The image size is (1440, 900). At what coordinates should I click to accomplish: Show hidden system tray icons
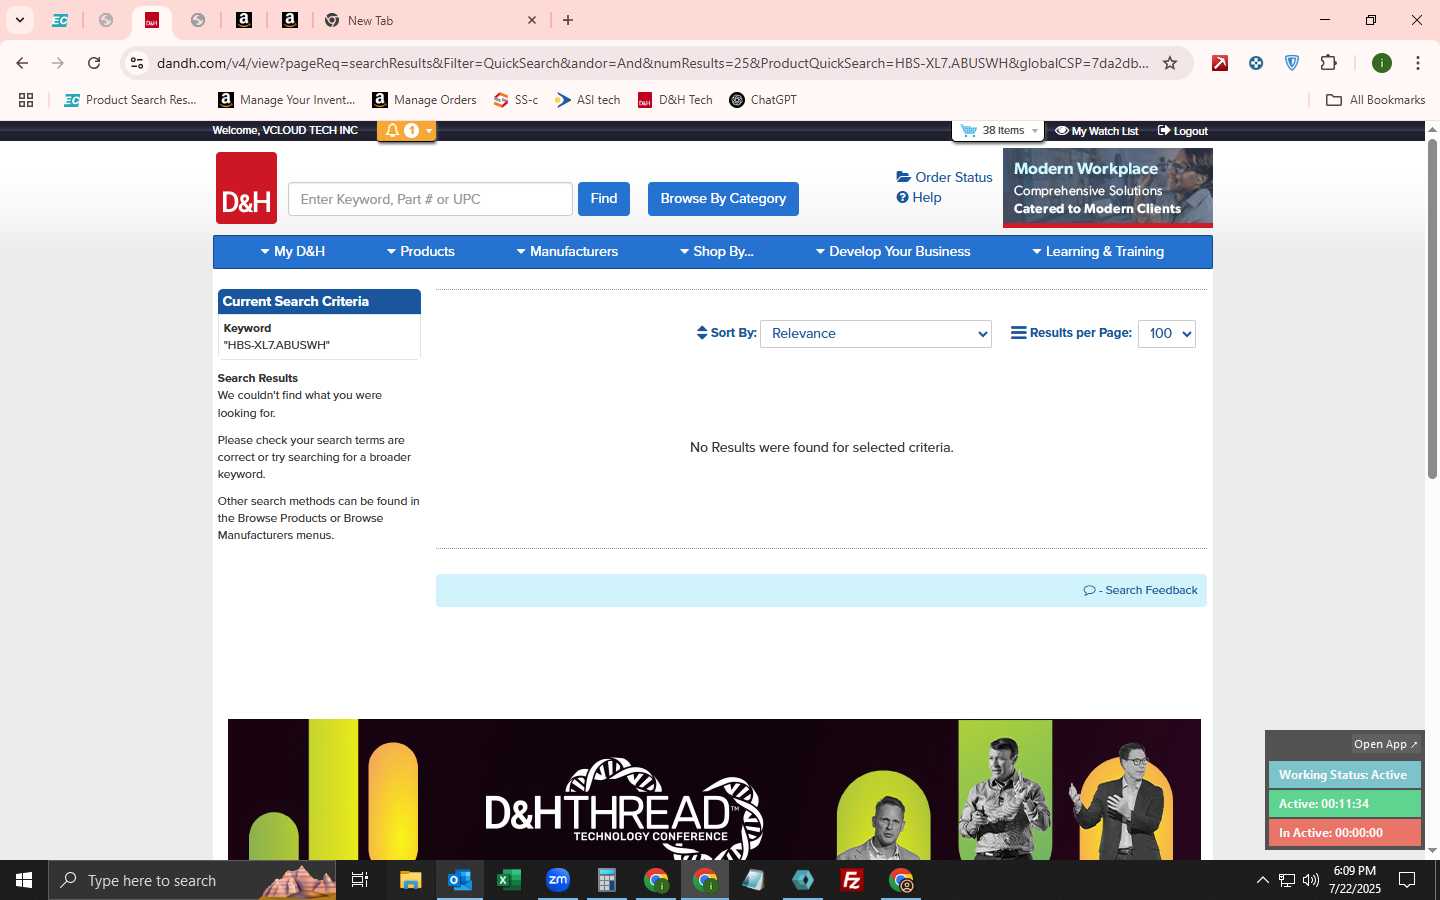click(x=1262, y=880)
